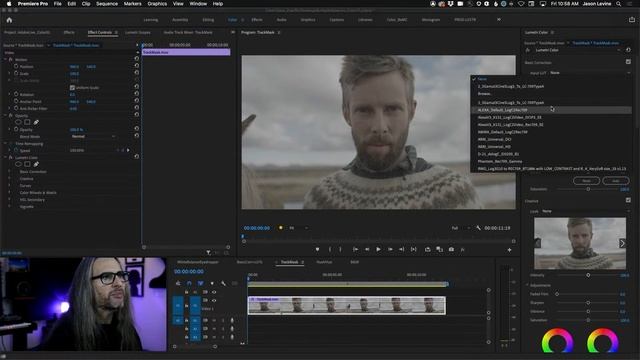Toggle Rotation stopwatch animation

[x=16, y=94]
